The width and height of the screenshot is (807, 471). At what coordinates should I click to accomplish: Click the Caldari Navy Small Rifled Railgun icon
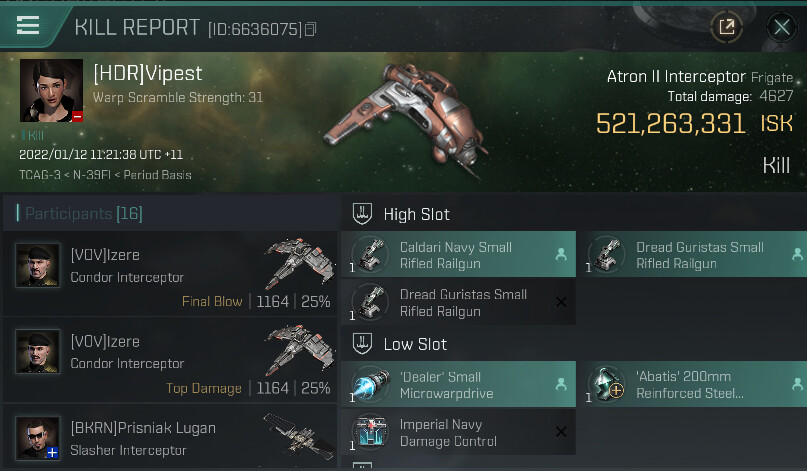point(369,255)
